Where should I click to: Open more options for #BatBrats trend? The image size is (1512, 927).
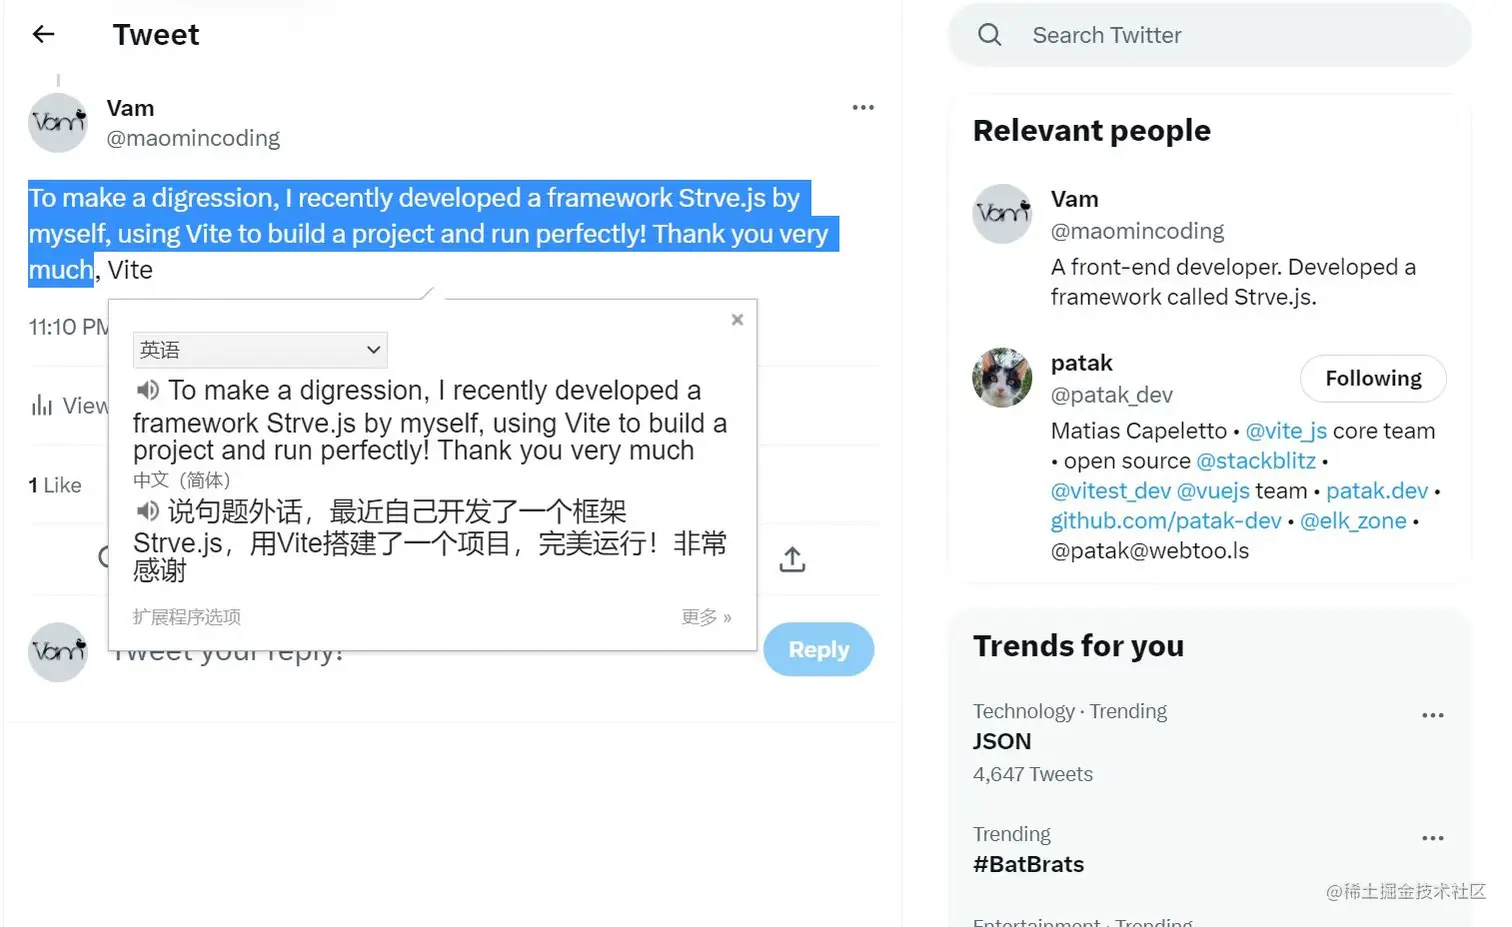(1433, 838)
